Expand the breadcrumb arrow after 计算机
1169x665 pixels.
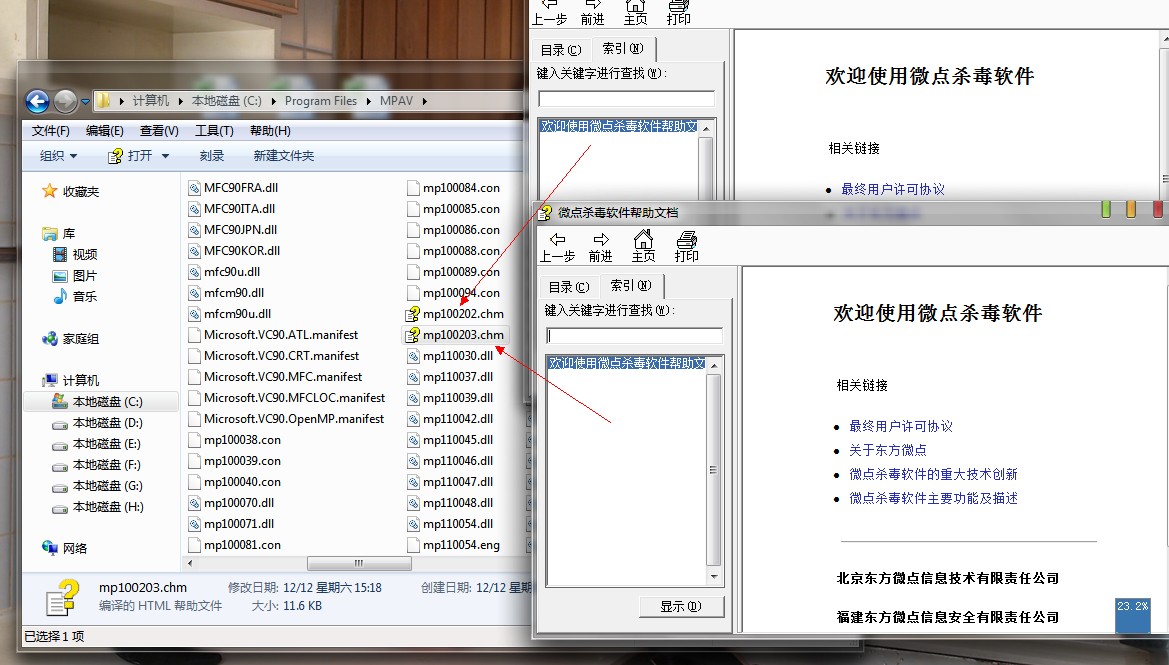180,101
